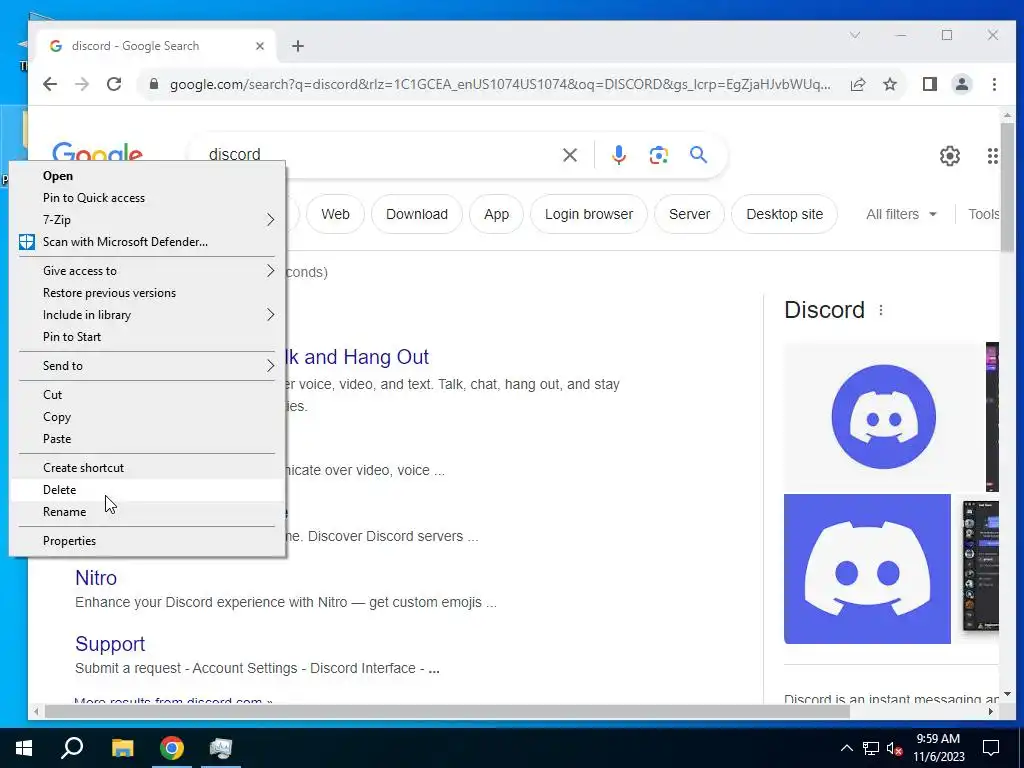Screen dimensions: 1024x768
Task: Open the taskbar app next to Chrome
Action: coord(221,748)
